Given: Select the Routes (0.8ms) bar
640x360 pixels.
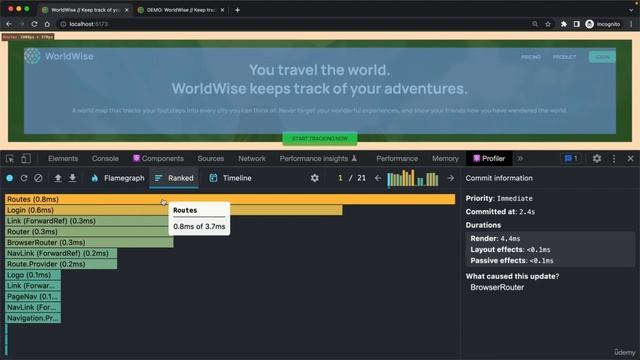Looking at the screenshot, I should tap(230, 199).
